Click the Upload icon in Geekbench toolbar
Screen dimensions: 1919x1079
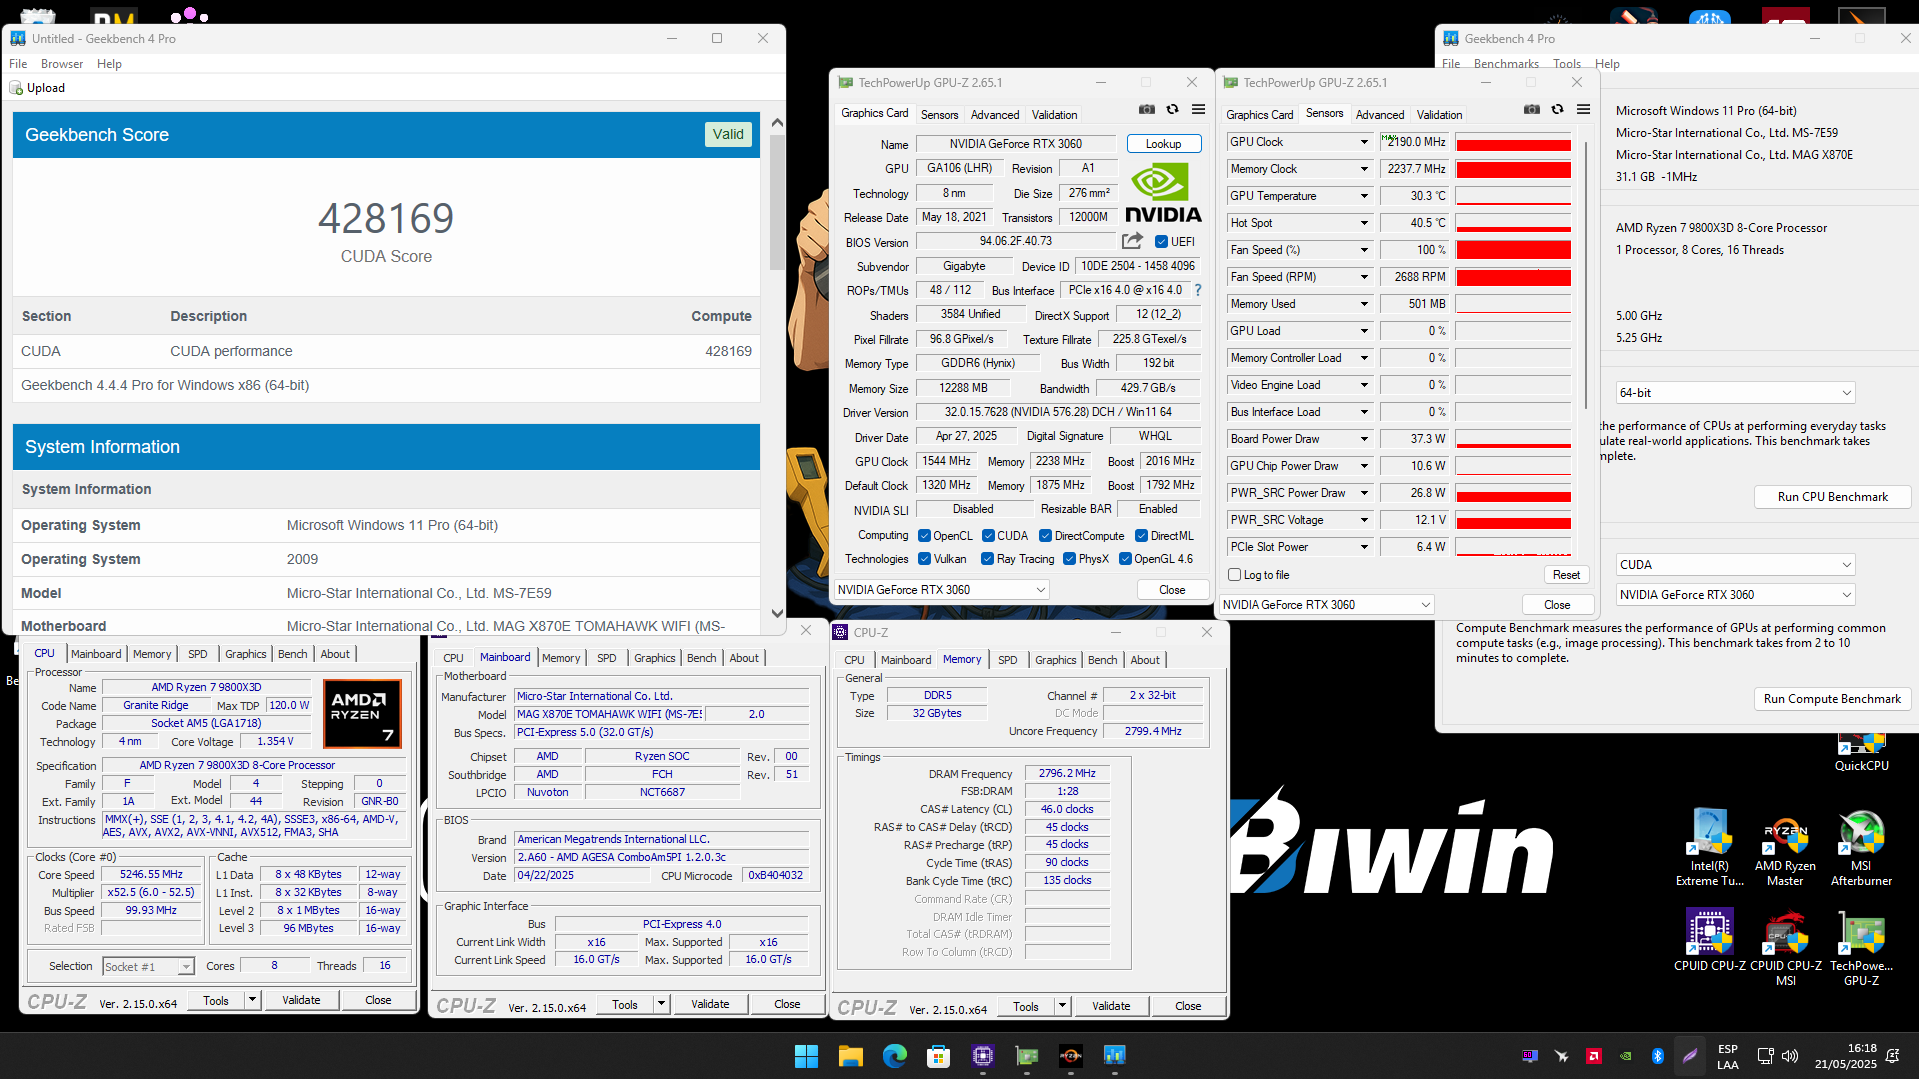(x=16, y=88)
